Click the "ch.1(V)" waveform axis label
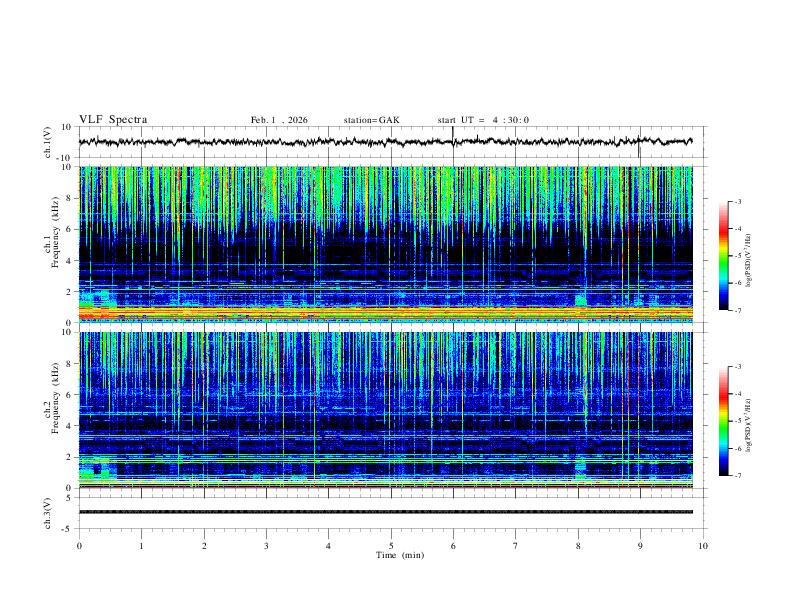This screenshot has height=612, width=792. [x=48, y=142]
